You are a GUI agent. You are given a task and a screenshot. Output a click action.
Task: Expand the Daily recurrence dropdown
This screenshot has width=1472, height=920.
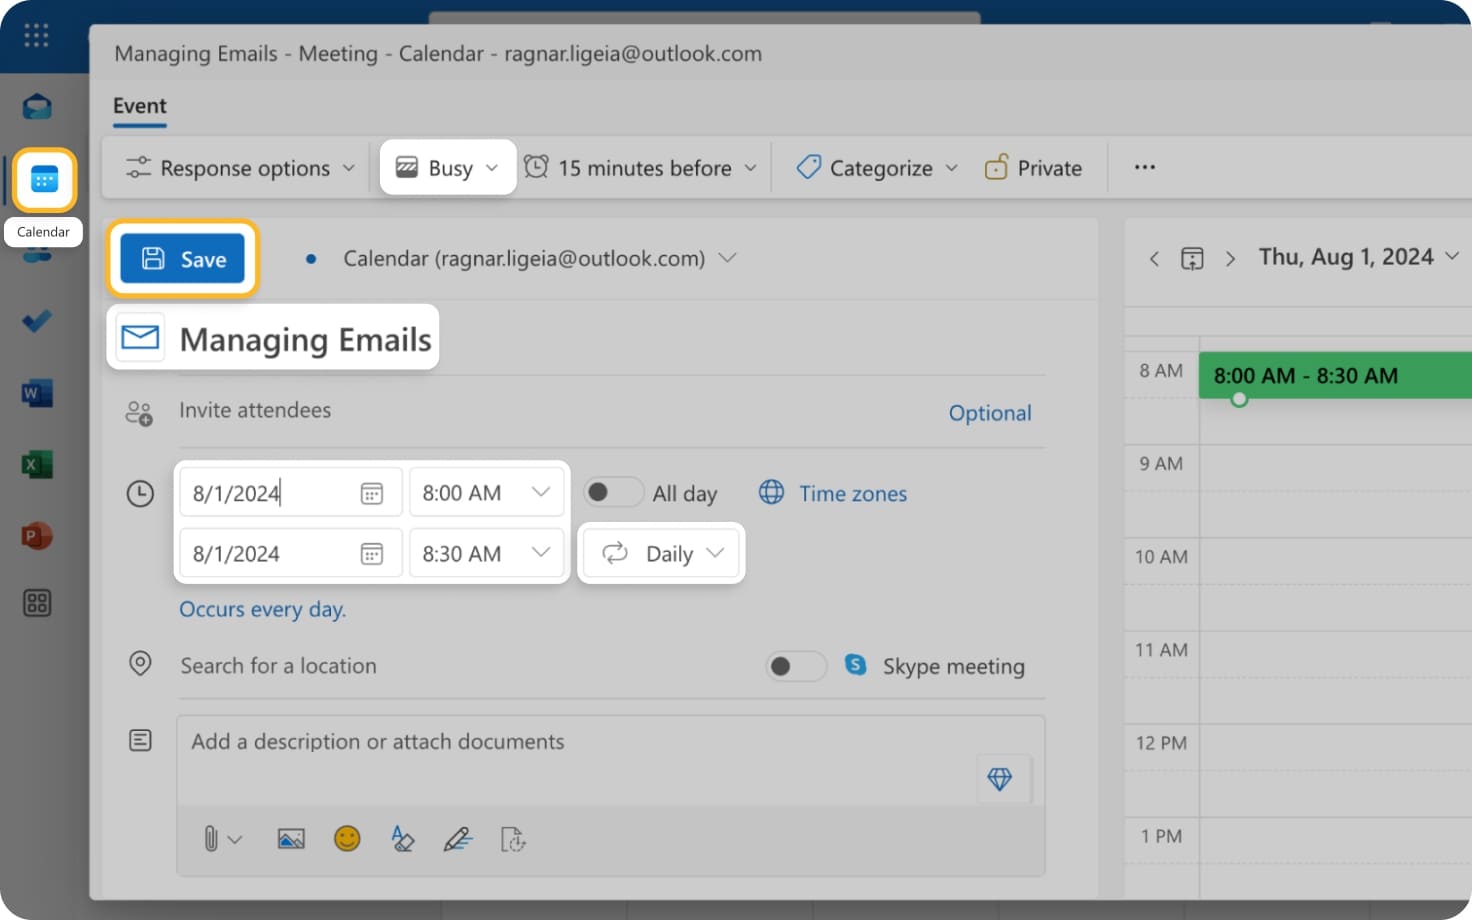661,553
